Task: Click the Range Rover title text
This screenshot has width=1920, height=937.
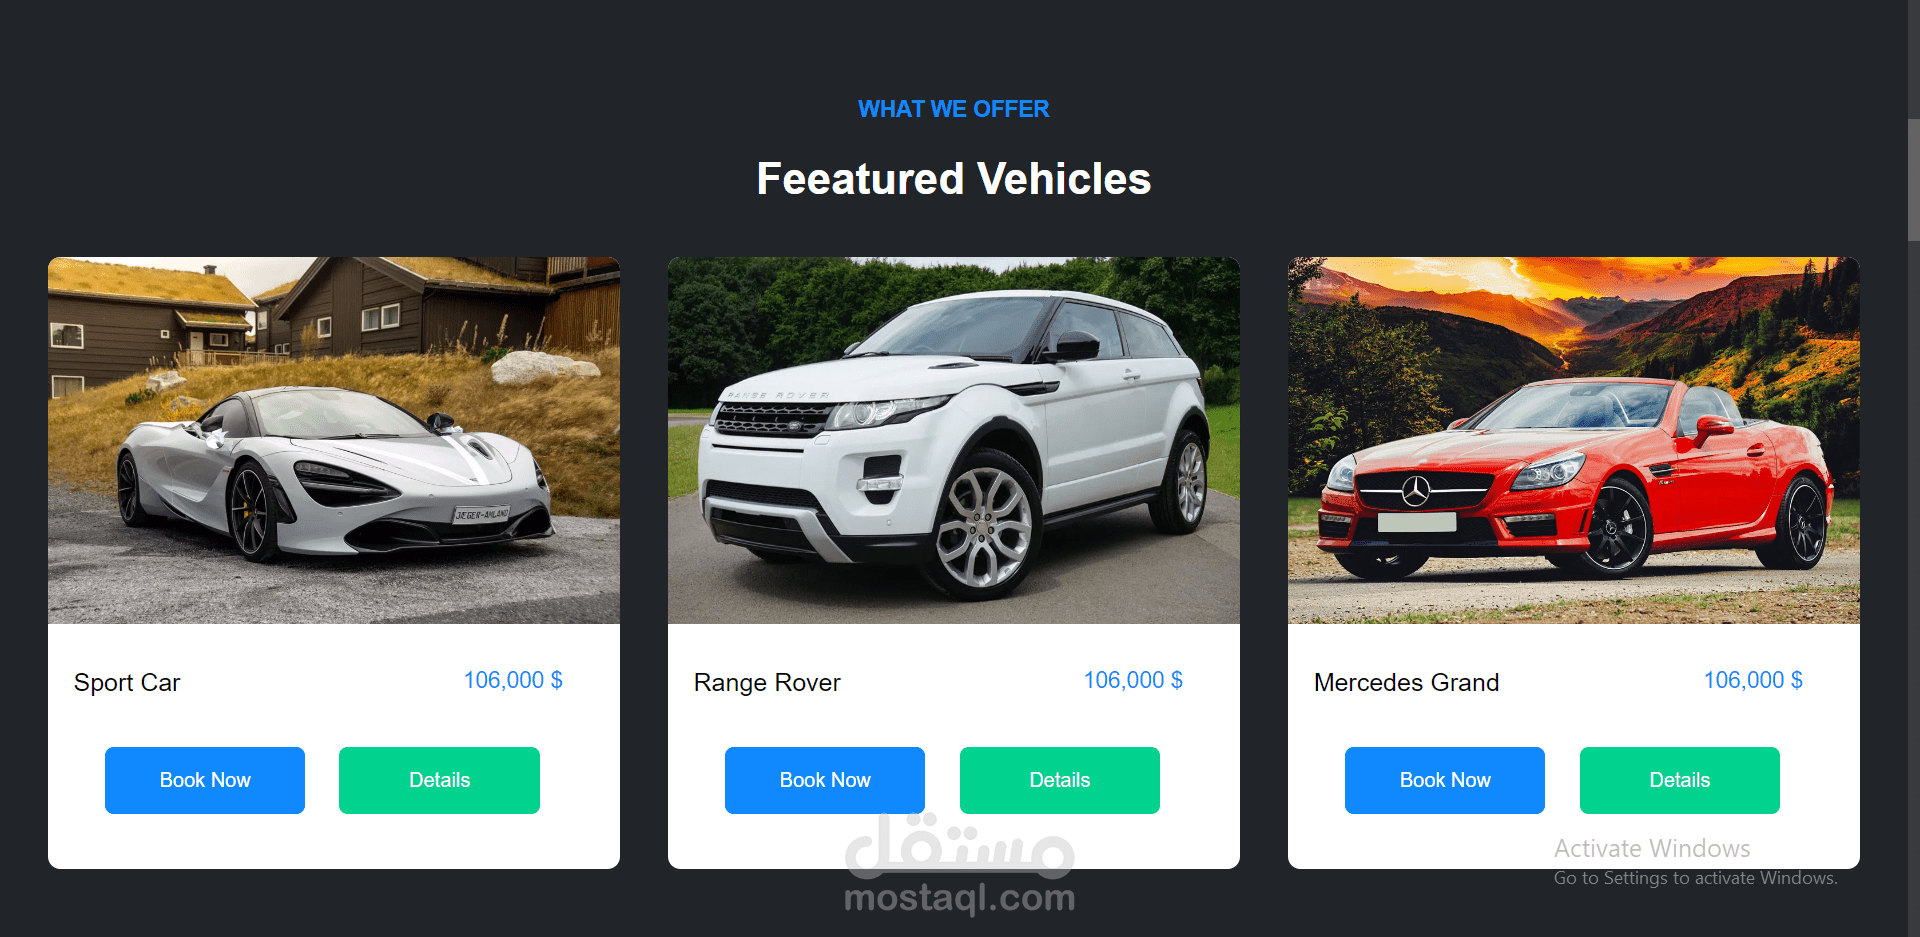Action: pos(767,683)
